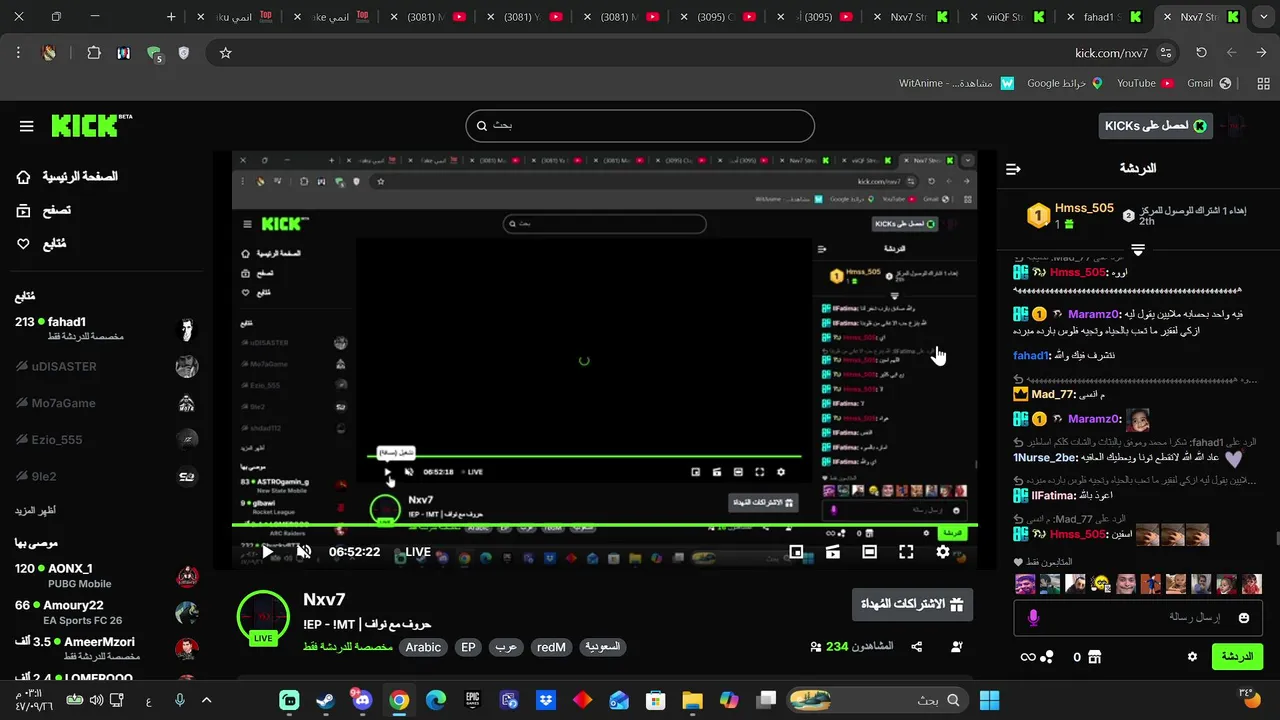The image size is (1280, 720).
Task: Open site info icon in address bar
Action: coord(1166,53)
